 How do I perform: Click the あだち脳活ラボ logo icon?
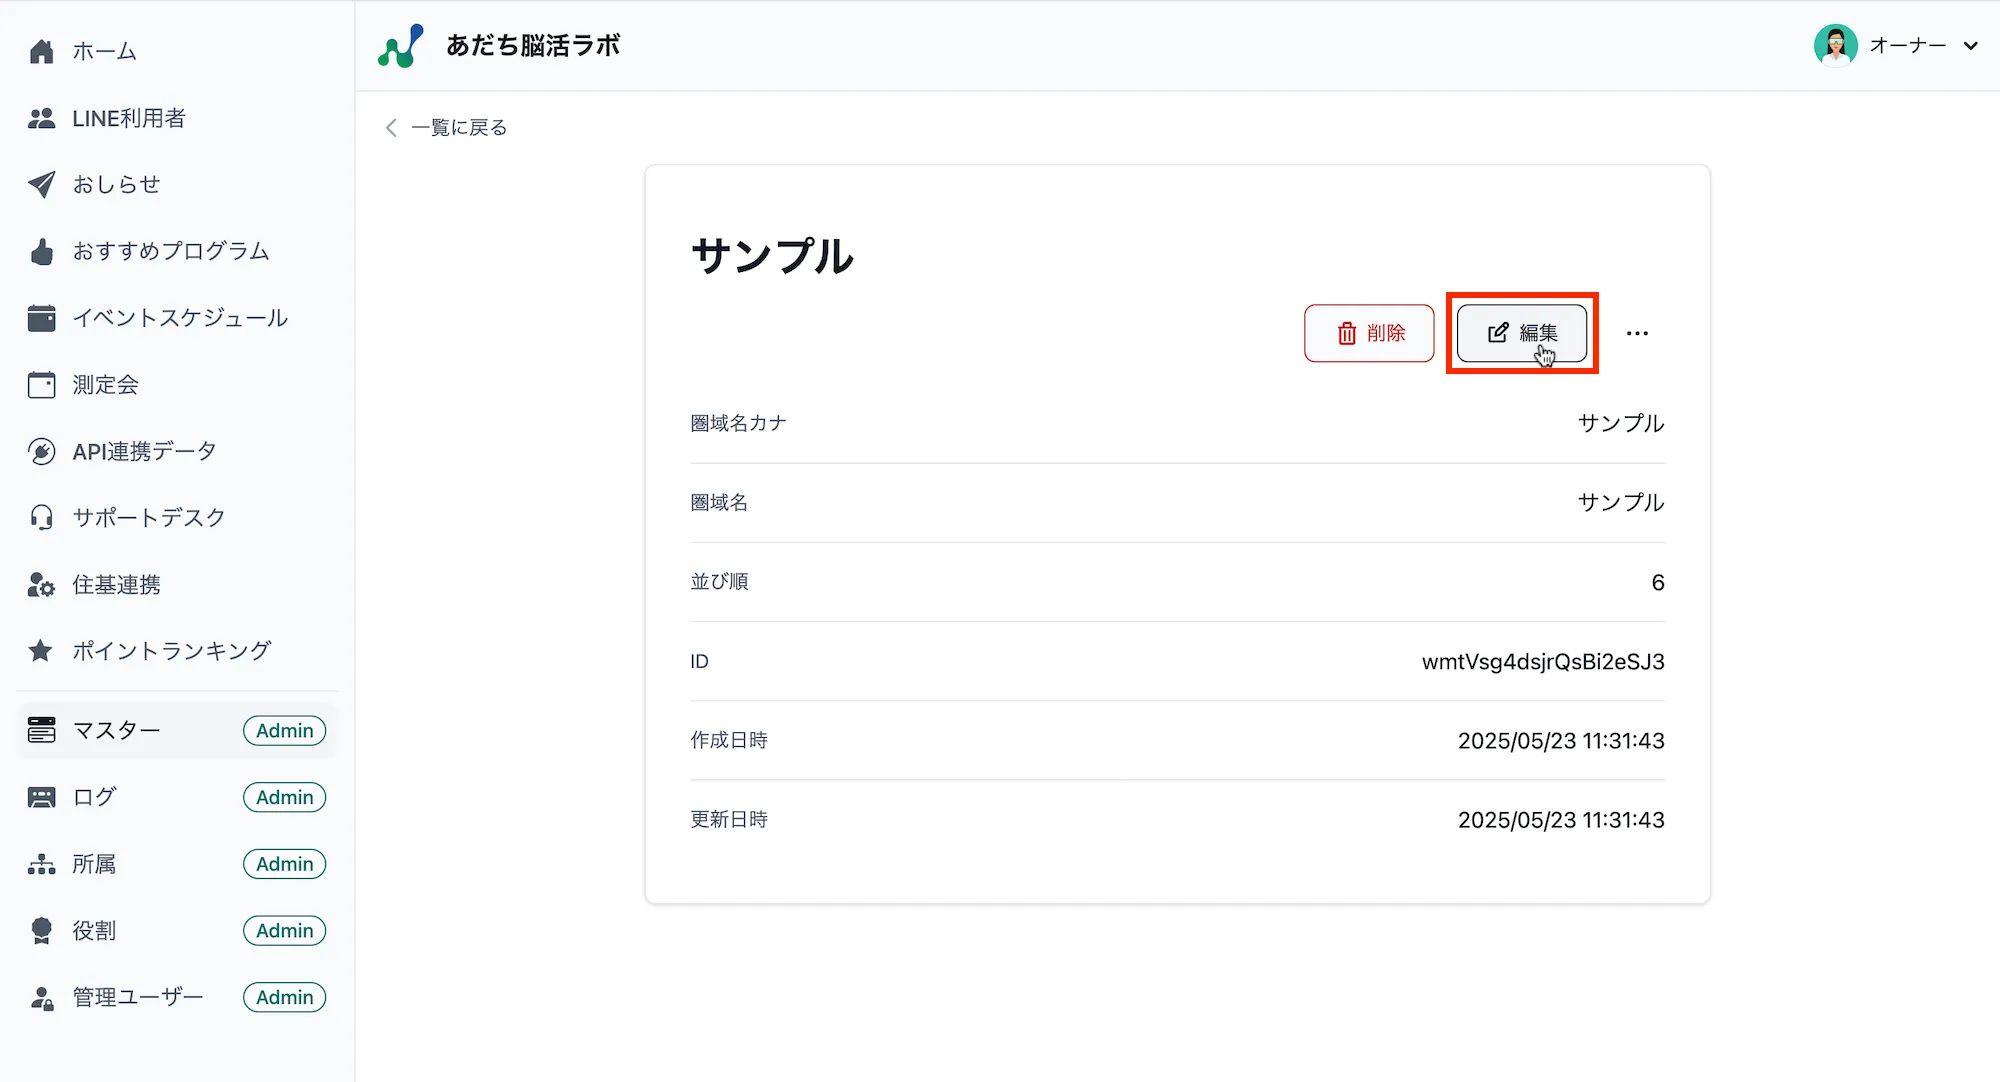[400, 46]
